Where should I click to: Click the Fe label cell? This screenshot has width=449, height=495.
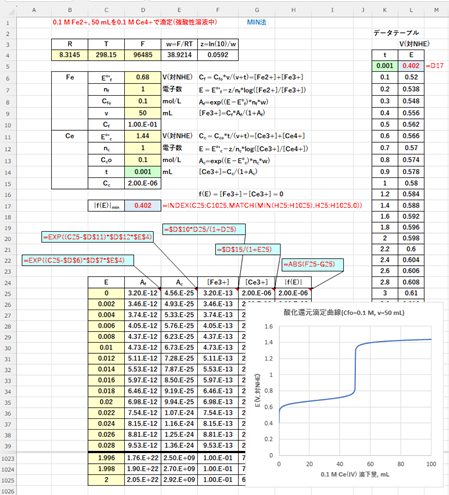point(70,77)
